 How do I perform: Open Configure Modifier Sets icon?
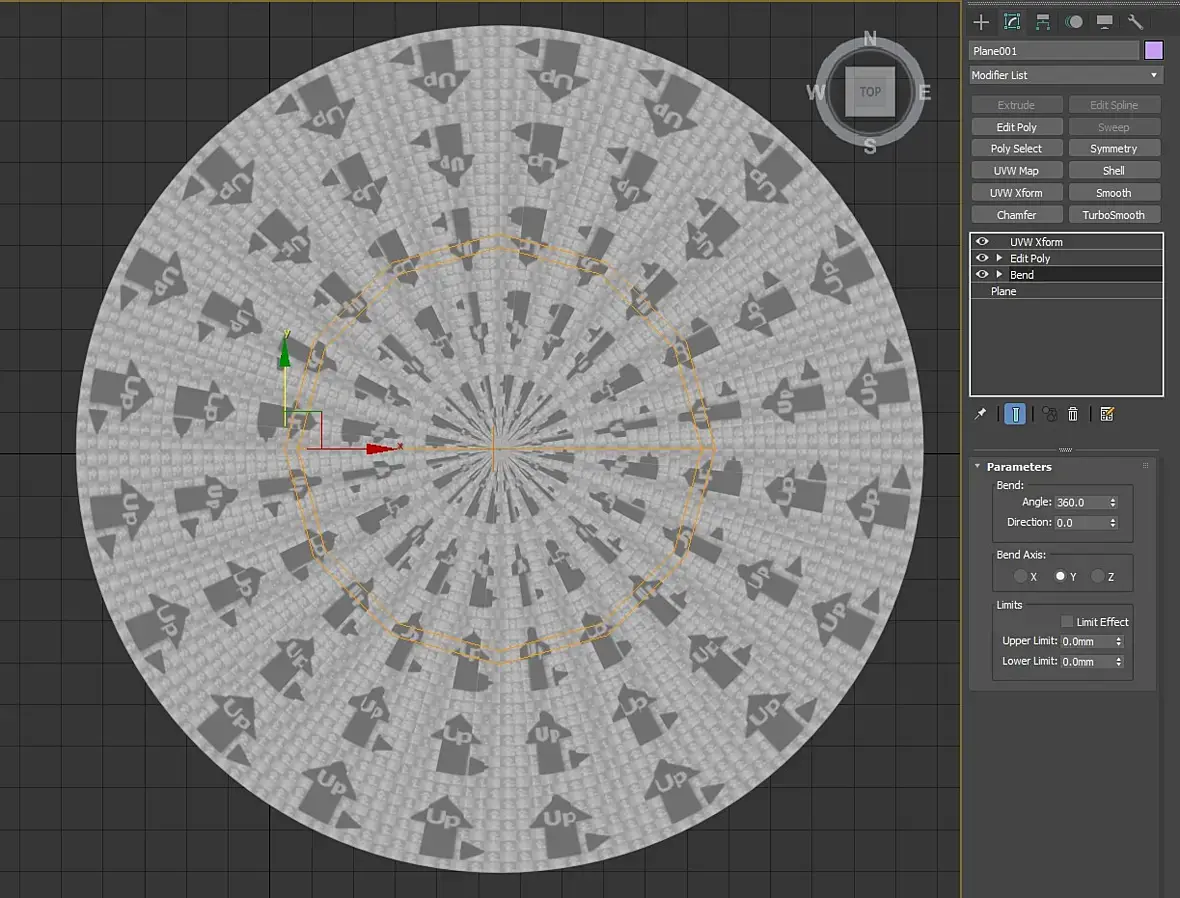point(1107,414)
